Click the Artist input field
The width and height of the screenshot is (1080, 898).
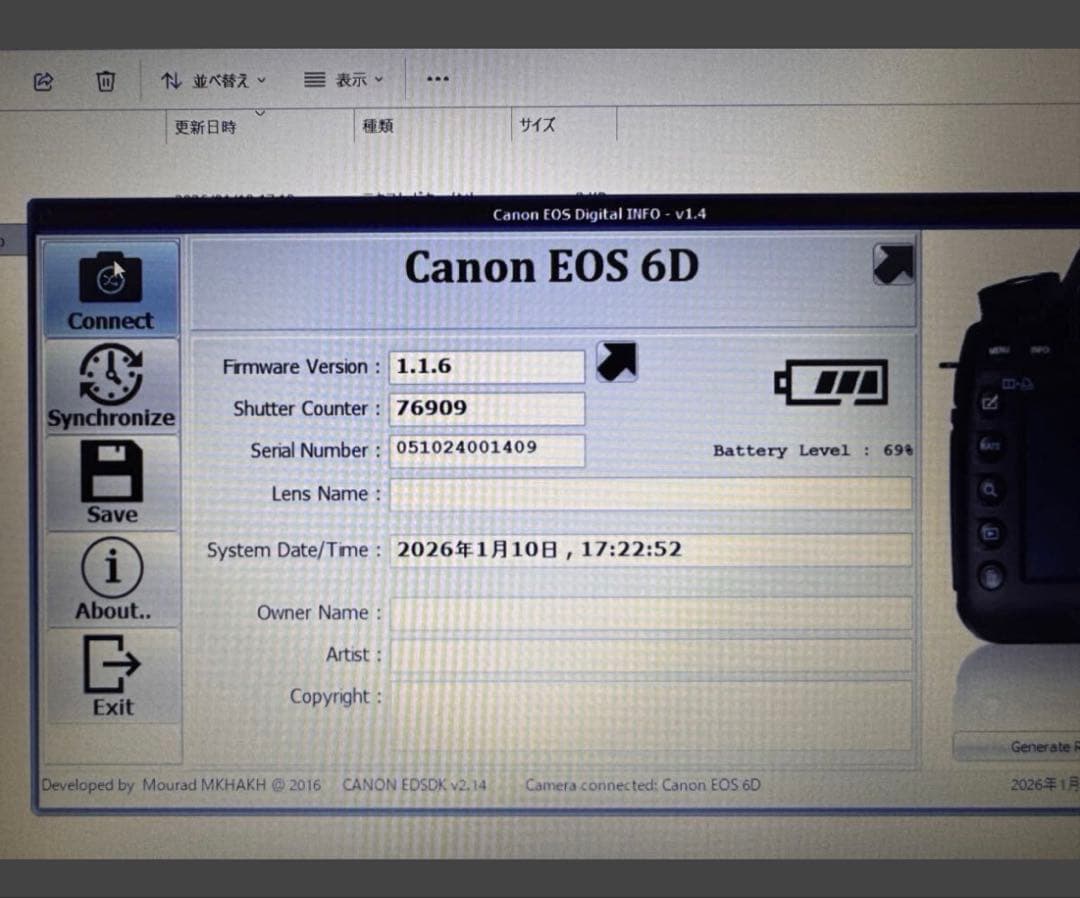pyautogui.click(x=651, y=655)
